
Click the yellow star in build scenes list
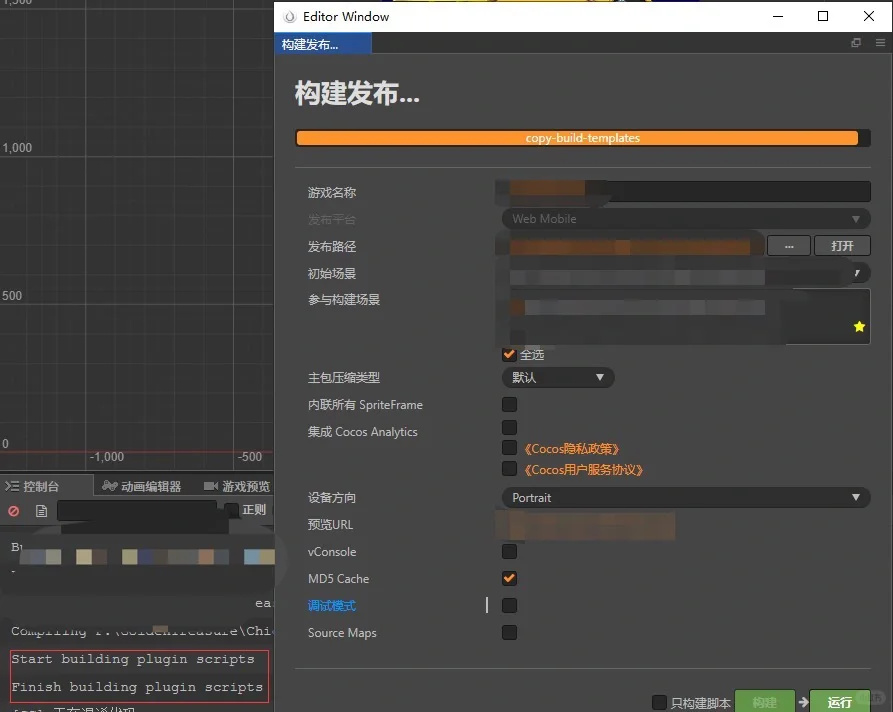(x=859, y=326)
